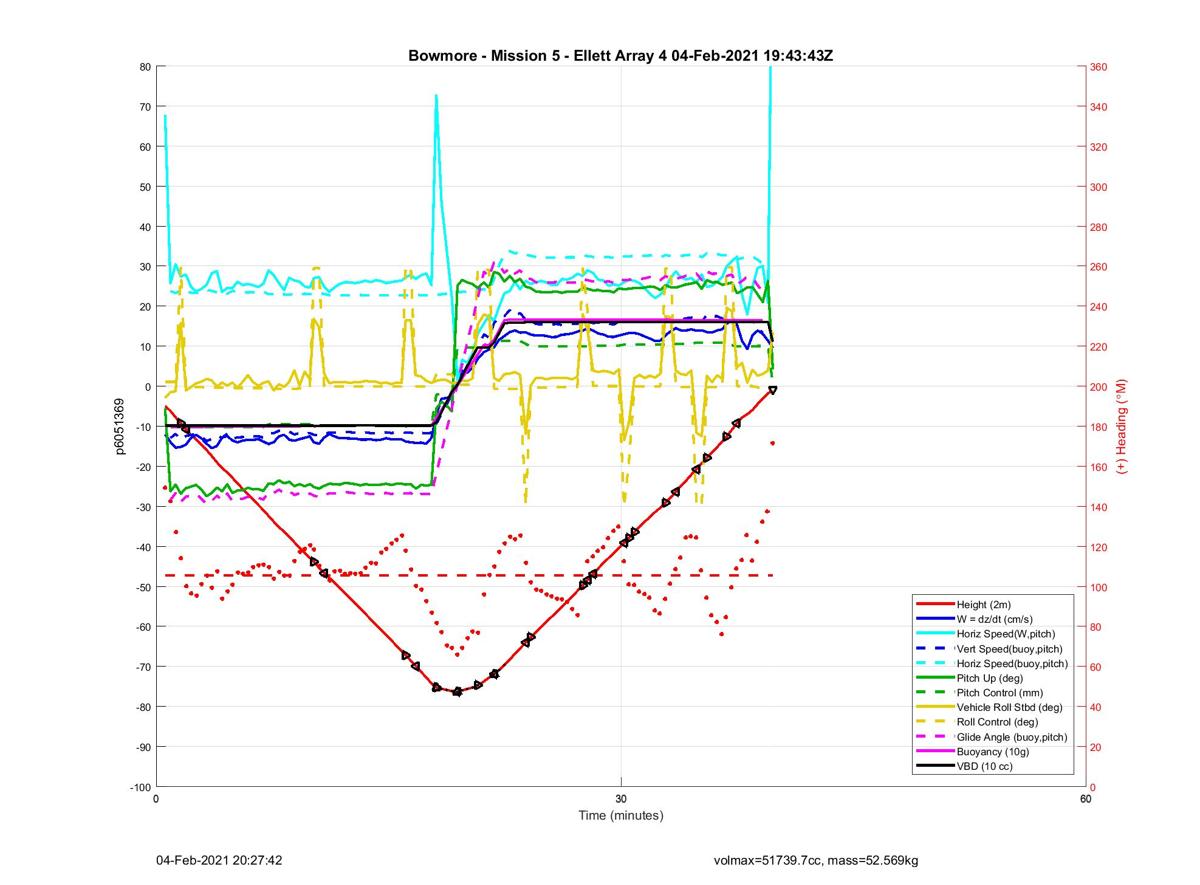The height and width of the screenshot is (885, 1200).
Task: Click the left axis tick label "-50"
Action: click(143, 587)
